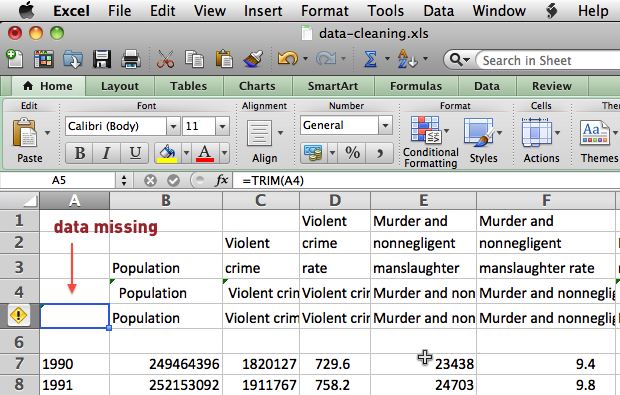
Task: Toggle Bold formatting
Action: pos(79,153)
